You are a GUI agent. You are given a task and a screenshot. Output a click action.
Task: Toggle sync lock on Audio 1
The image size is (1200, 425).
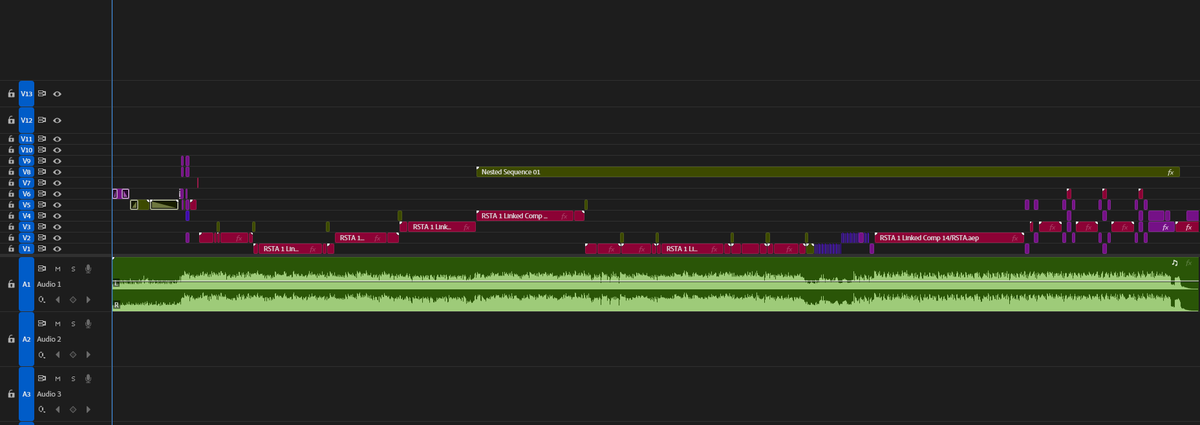[x=43, y=269]
